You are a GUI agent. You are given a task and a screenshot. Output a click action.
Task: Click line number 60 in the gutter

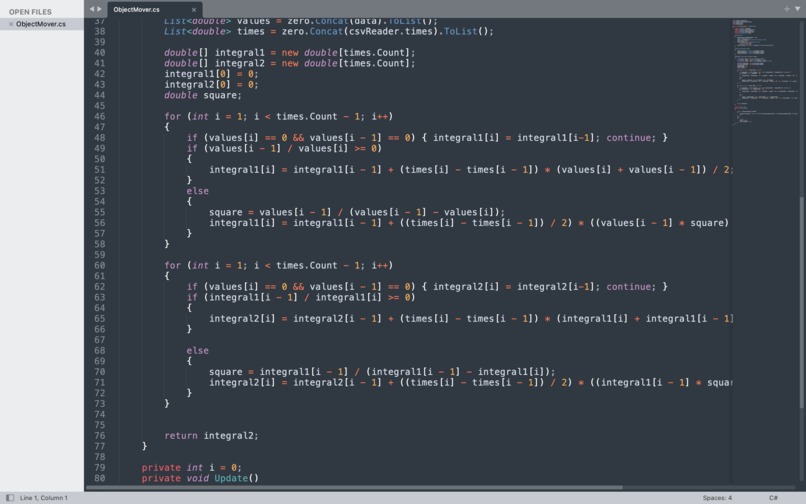99,265
